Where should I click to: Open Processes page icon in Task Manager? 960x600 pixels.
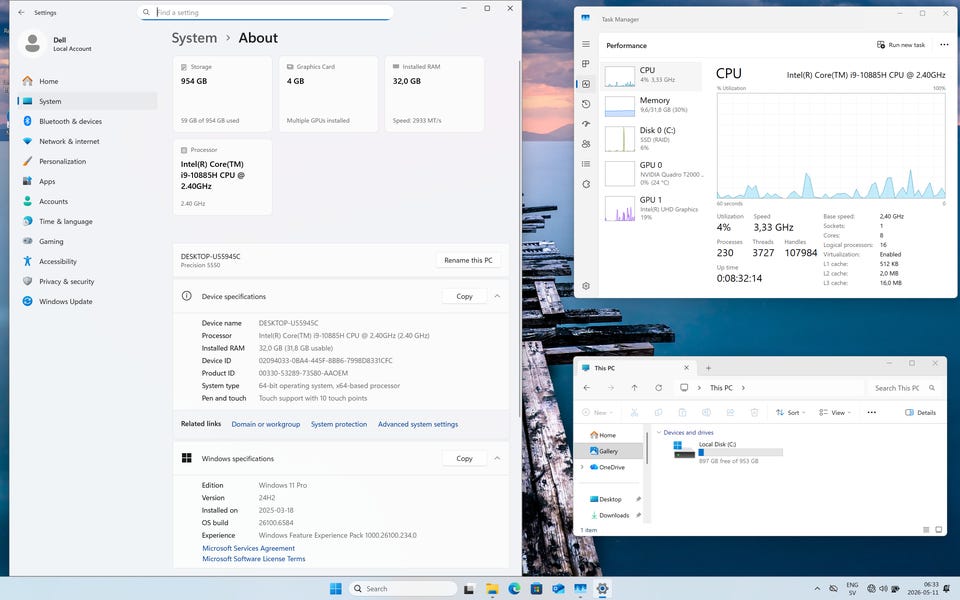point(586,64)
